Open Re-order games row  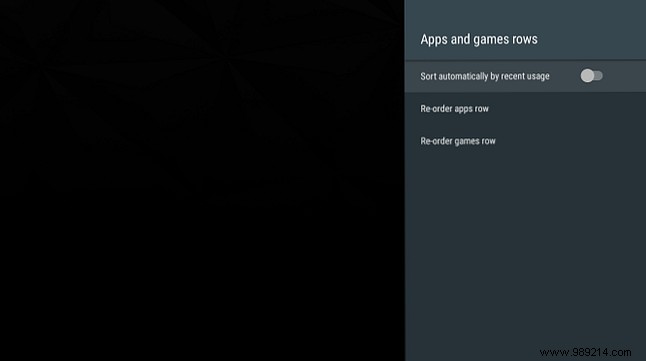coord(525,141)
